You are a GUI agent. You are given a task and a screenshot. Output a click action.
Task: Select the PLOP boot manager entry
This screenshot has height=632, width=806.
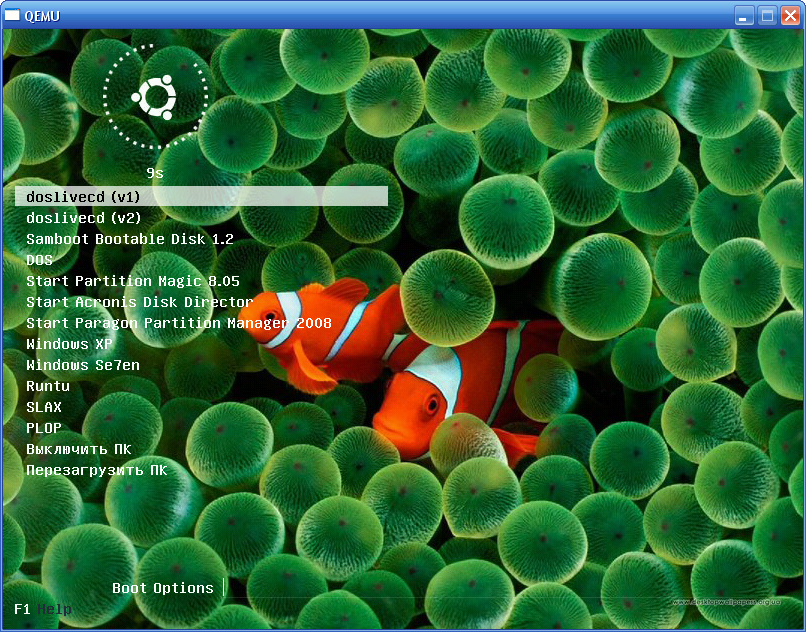[44, 428]
